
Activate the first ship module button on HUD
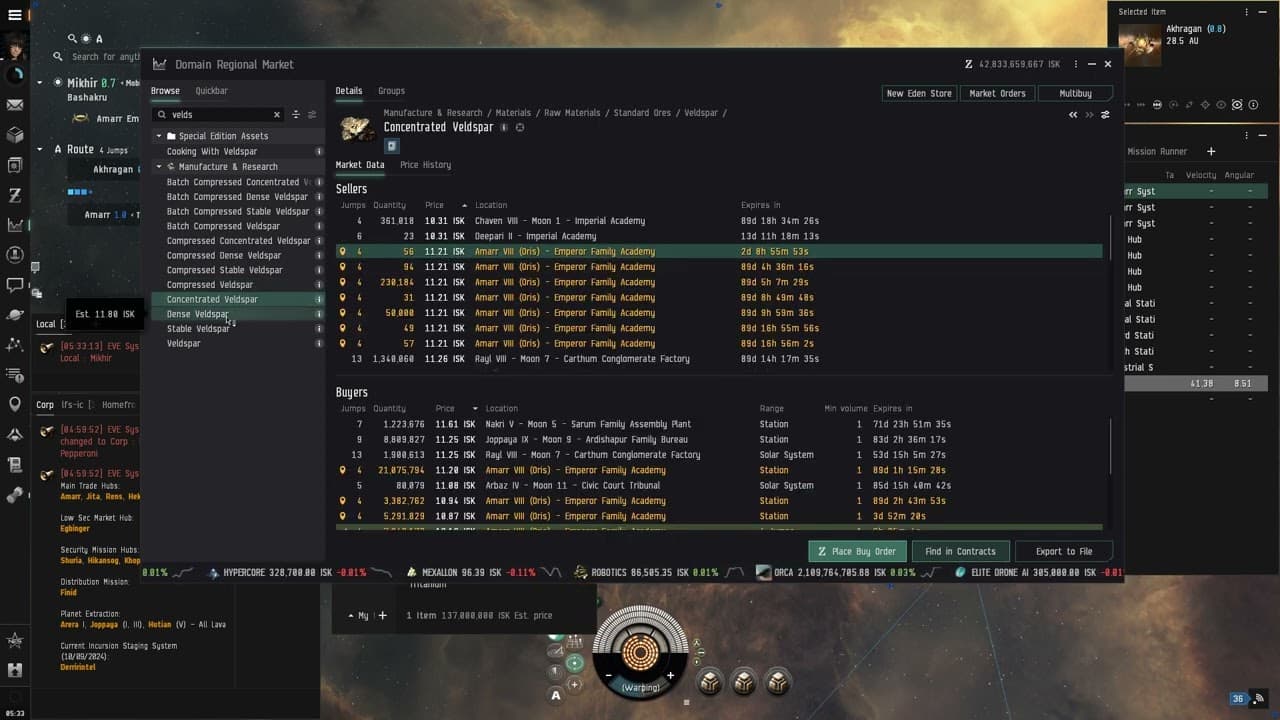(x=710, y=682)
